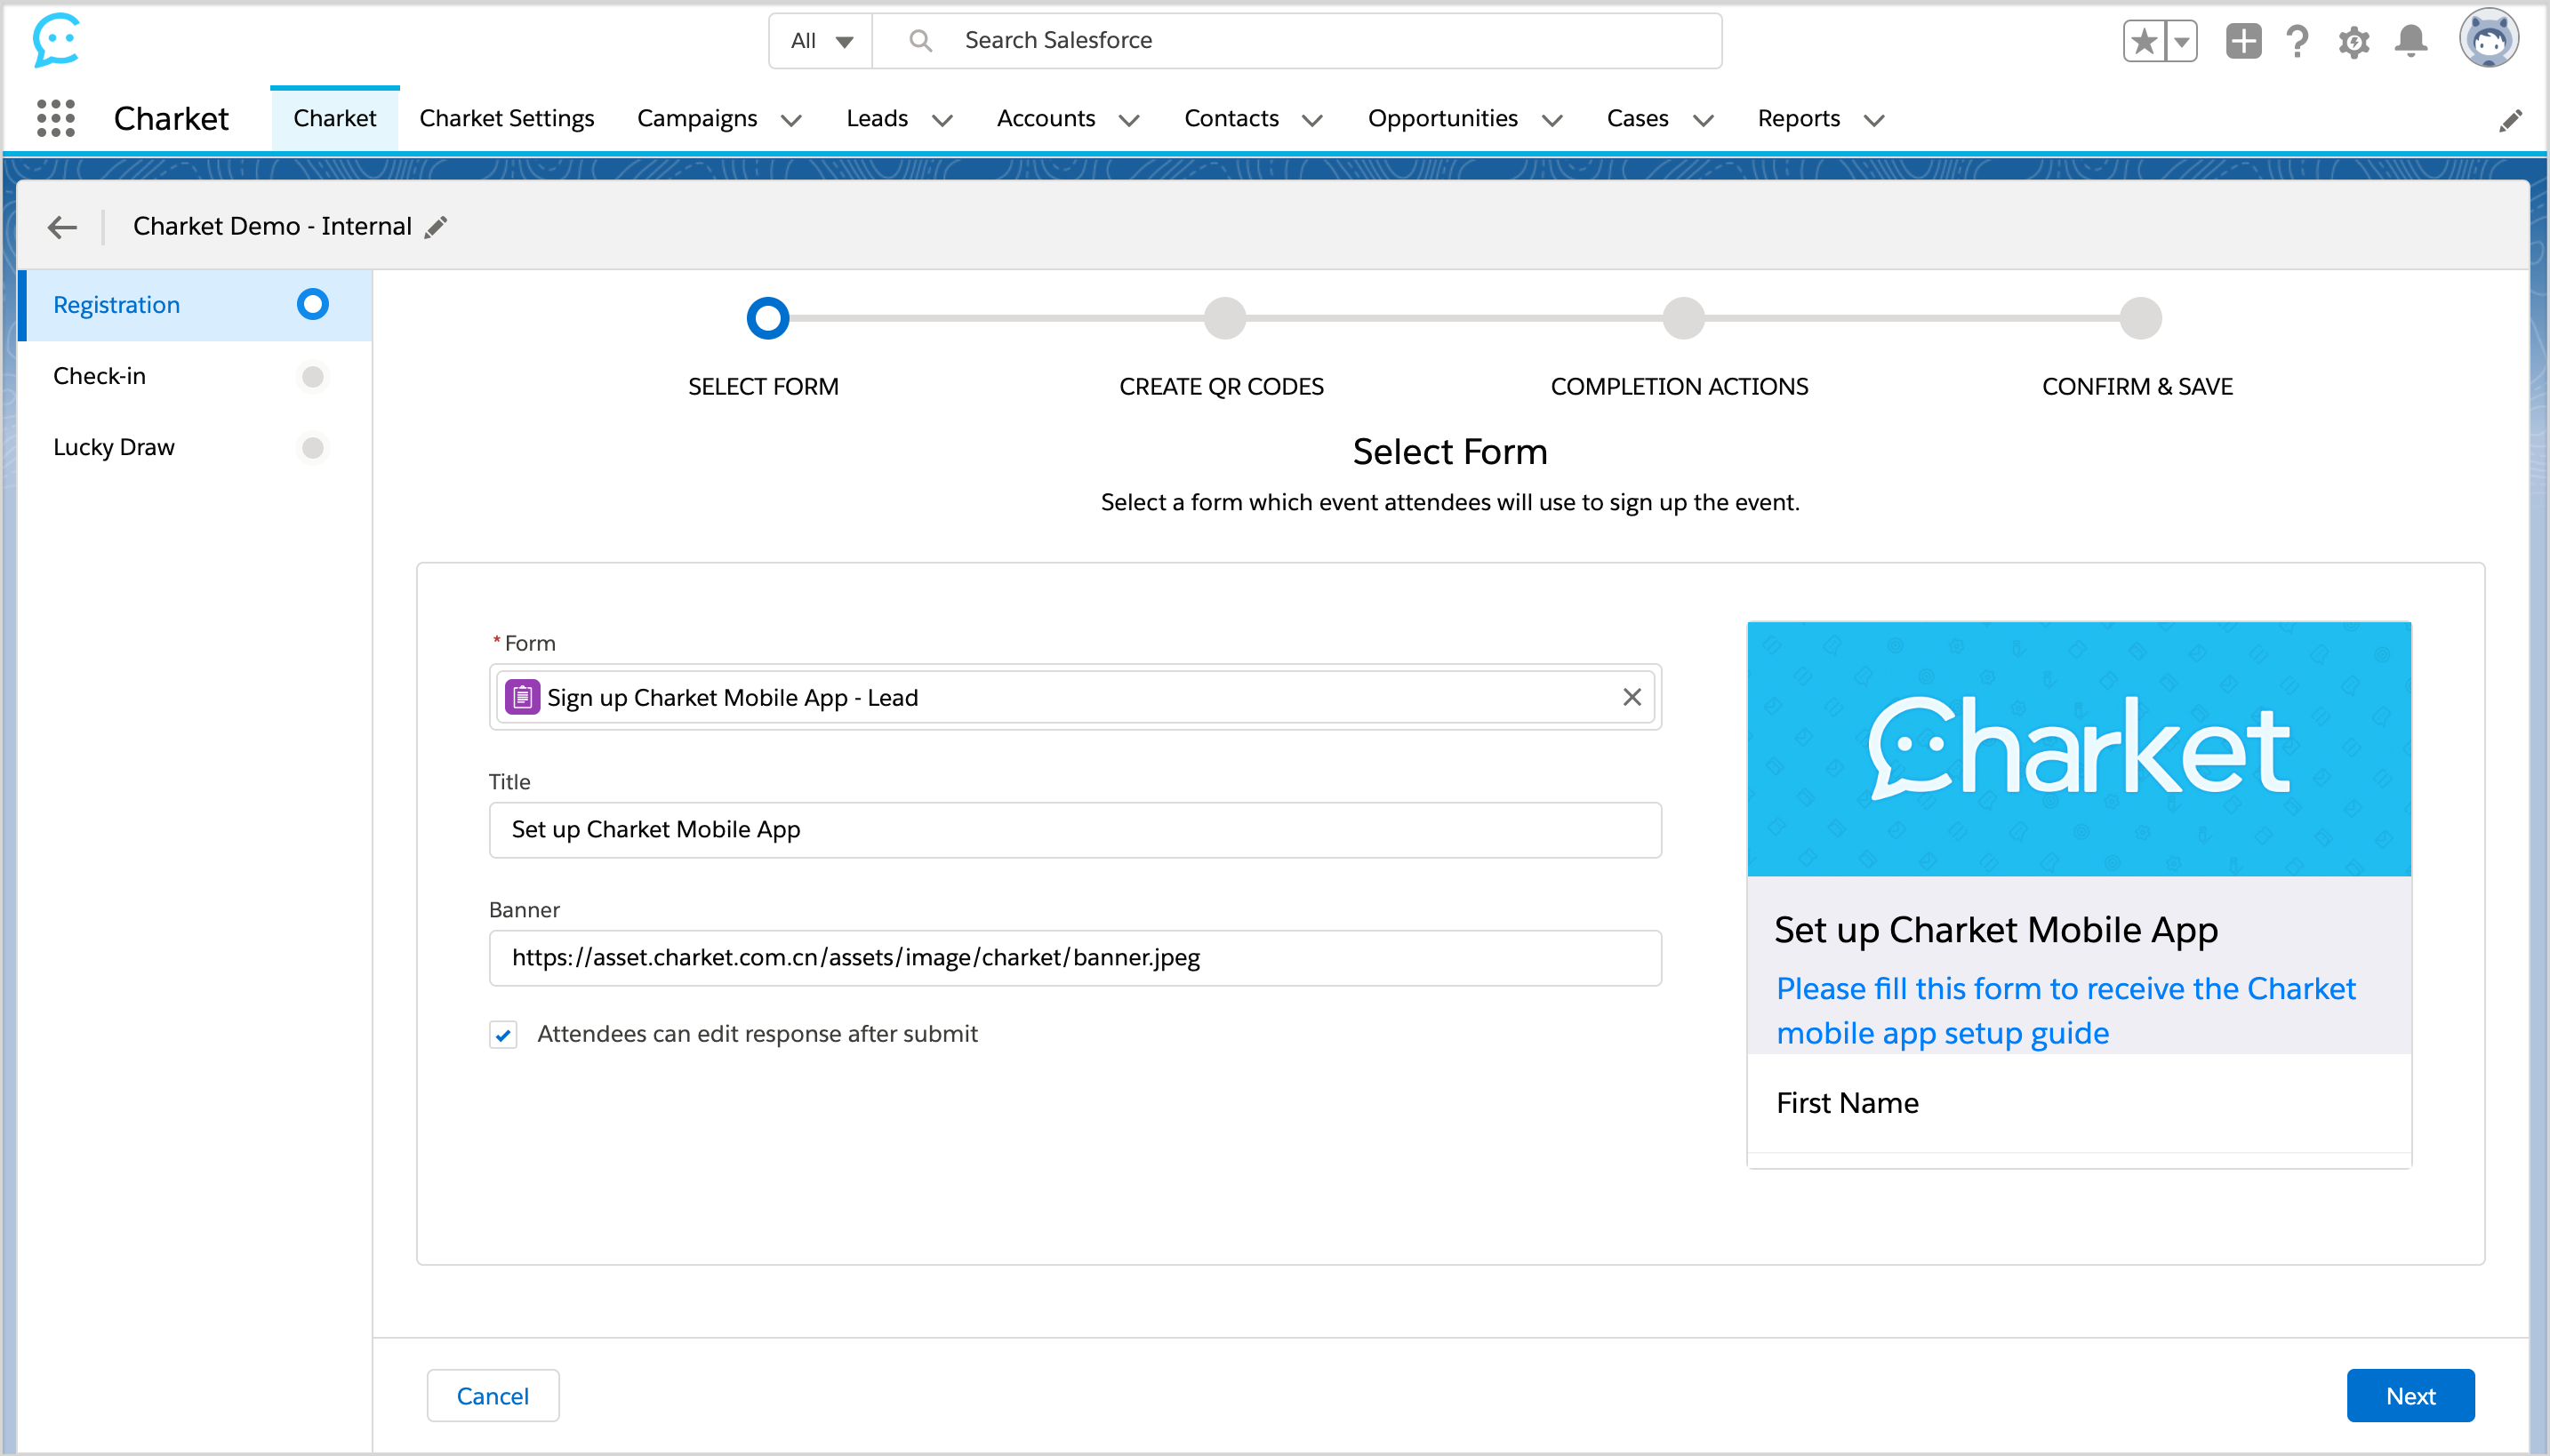Expand the Opportunities tab chevron
The image size is (2550, 1456).
(1552, 120)
